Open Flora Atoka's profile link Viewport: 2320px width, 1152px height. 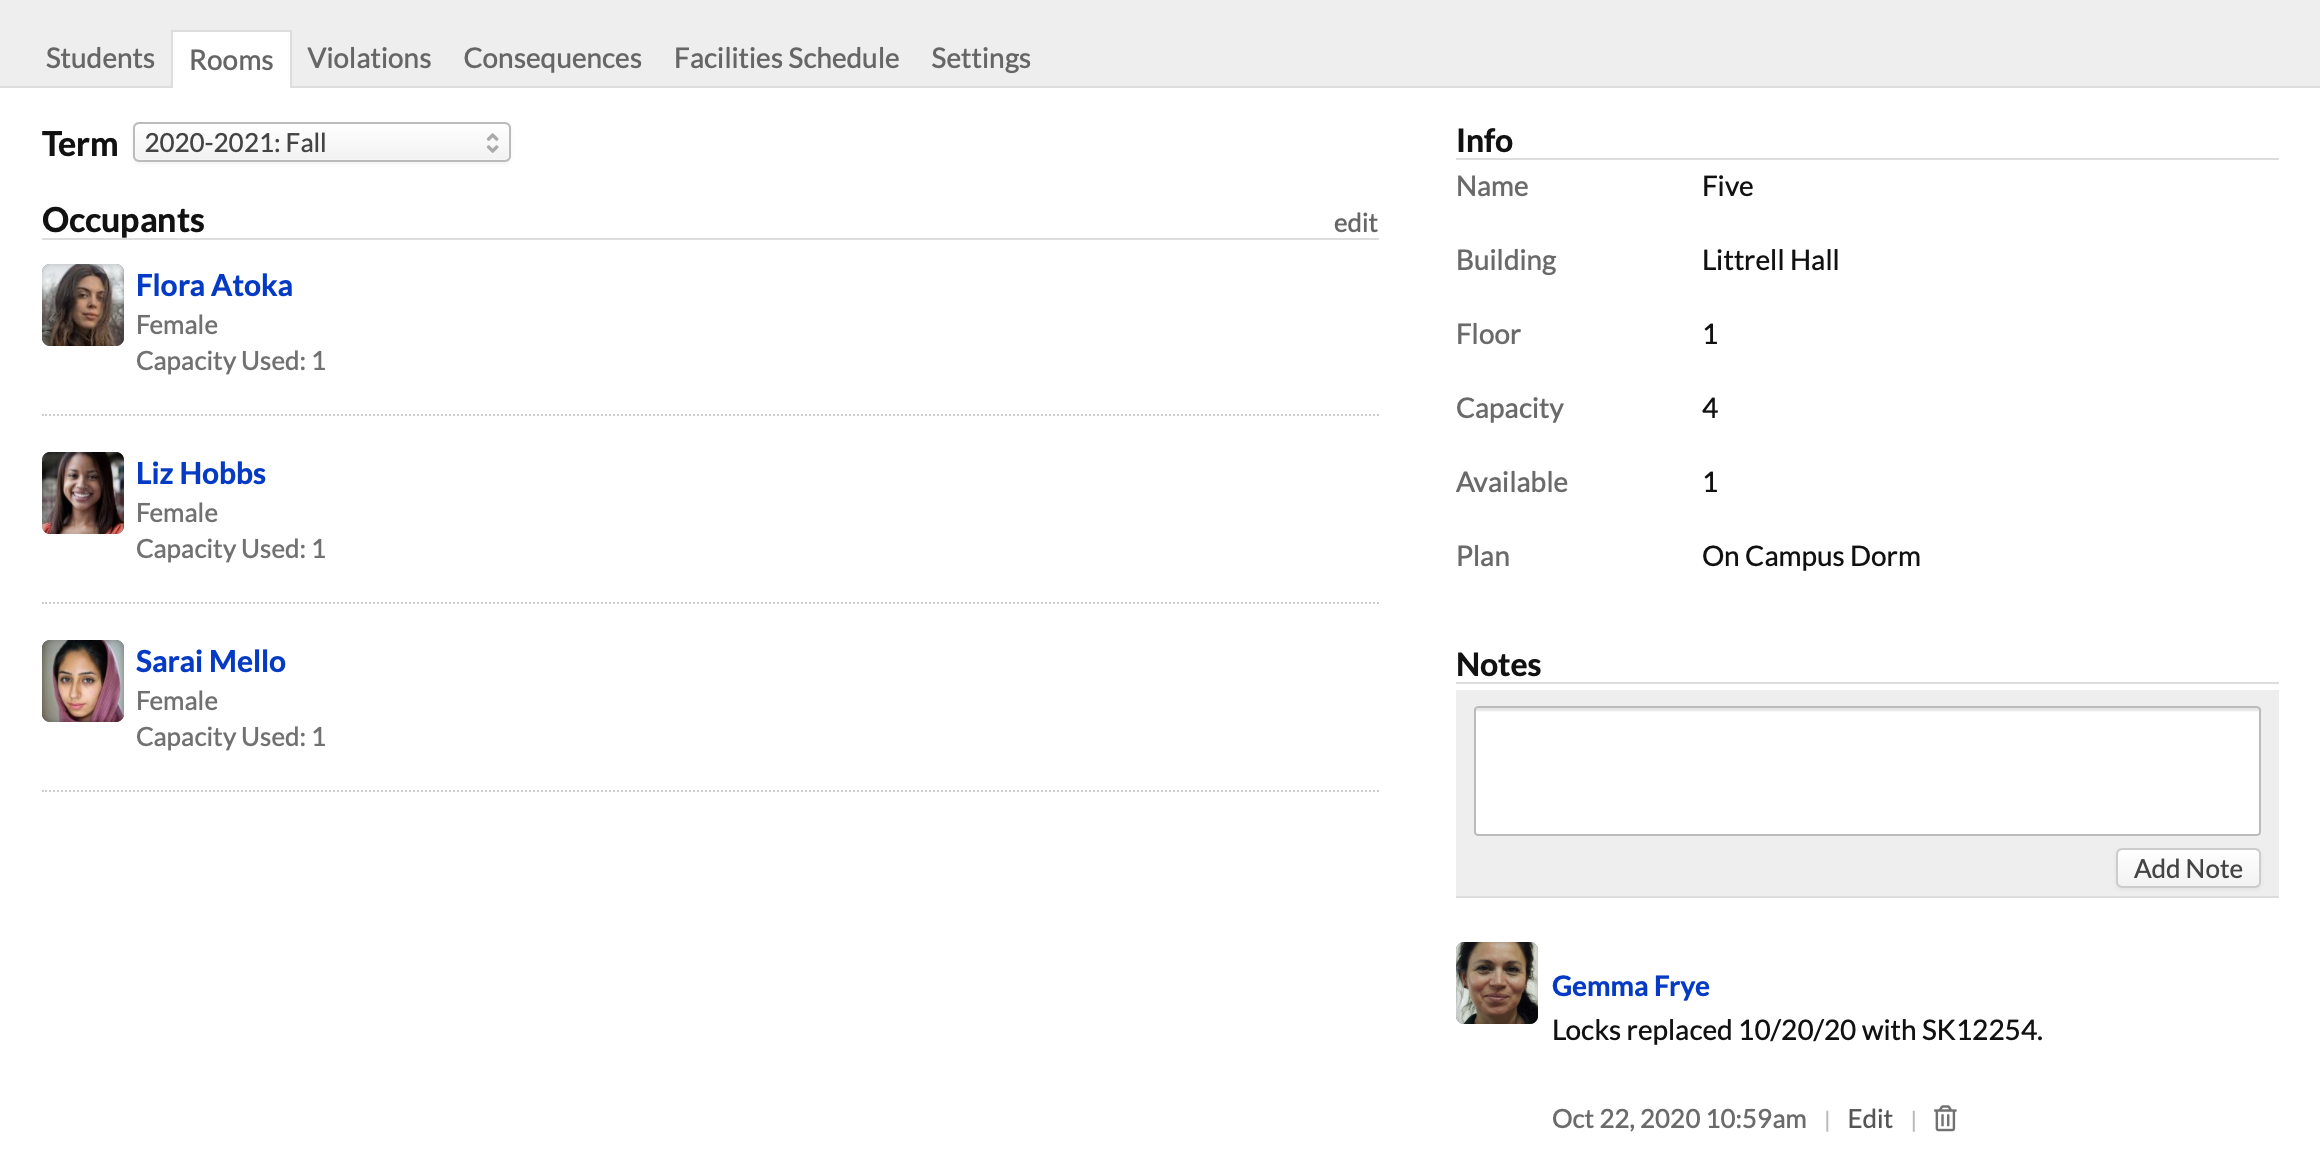[214, 285]
